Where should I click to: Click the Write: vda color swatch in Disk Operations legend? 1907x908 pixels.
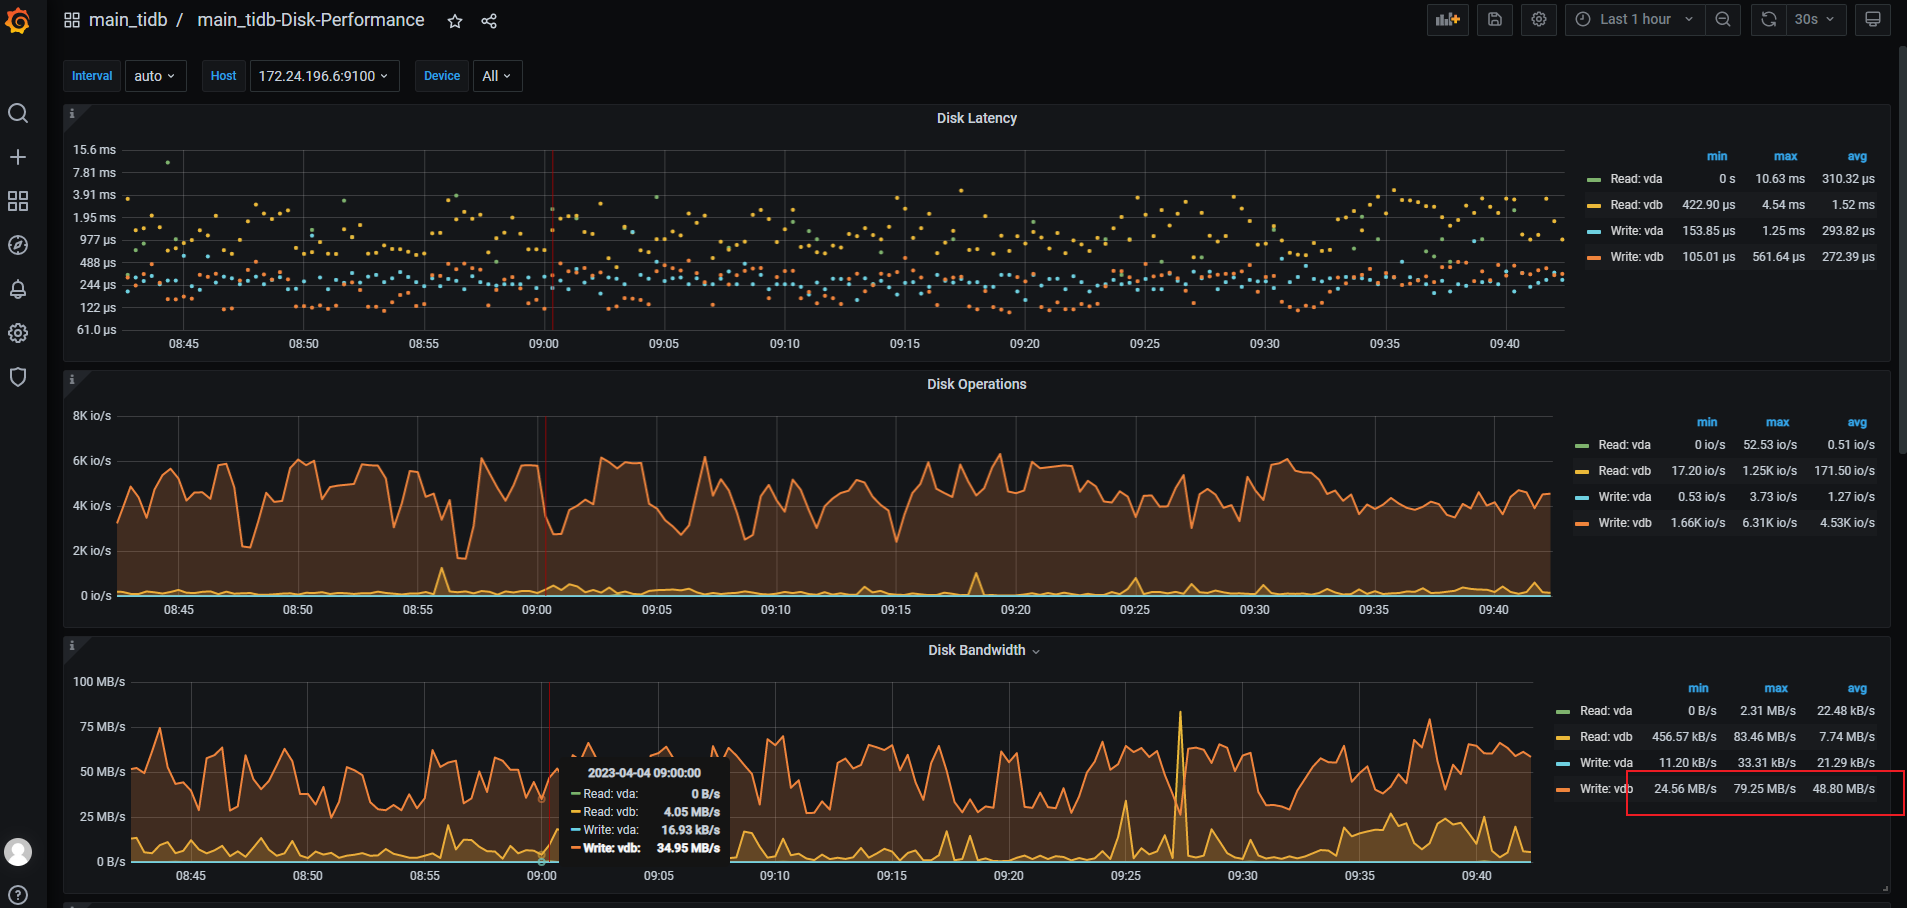pyautogui.click(x=1581, y=497)
